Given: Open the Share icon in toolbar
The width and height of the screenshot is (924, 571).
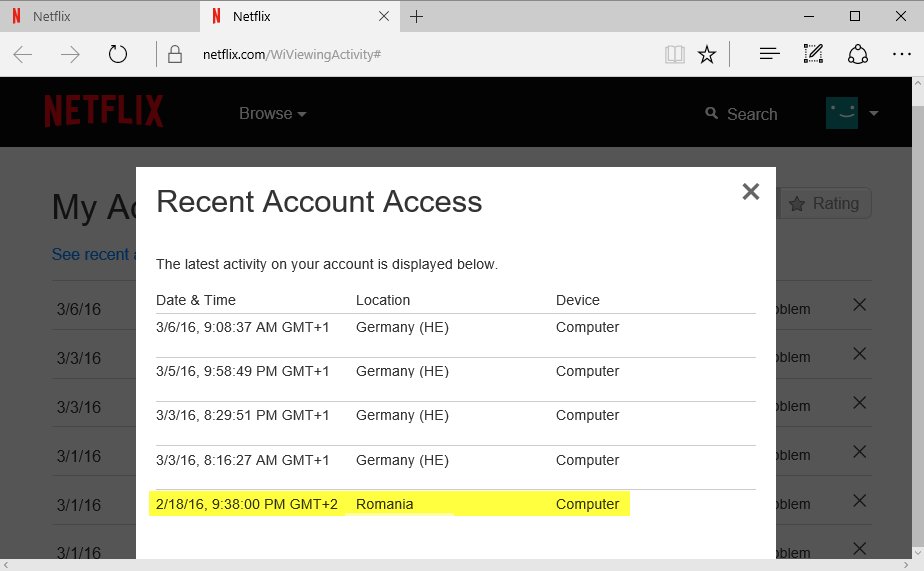Looking at the screenshot, I should (x=857, y=54).
